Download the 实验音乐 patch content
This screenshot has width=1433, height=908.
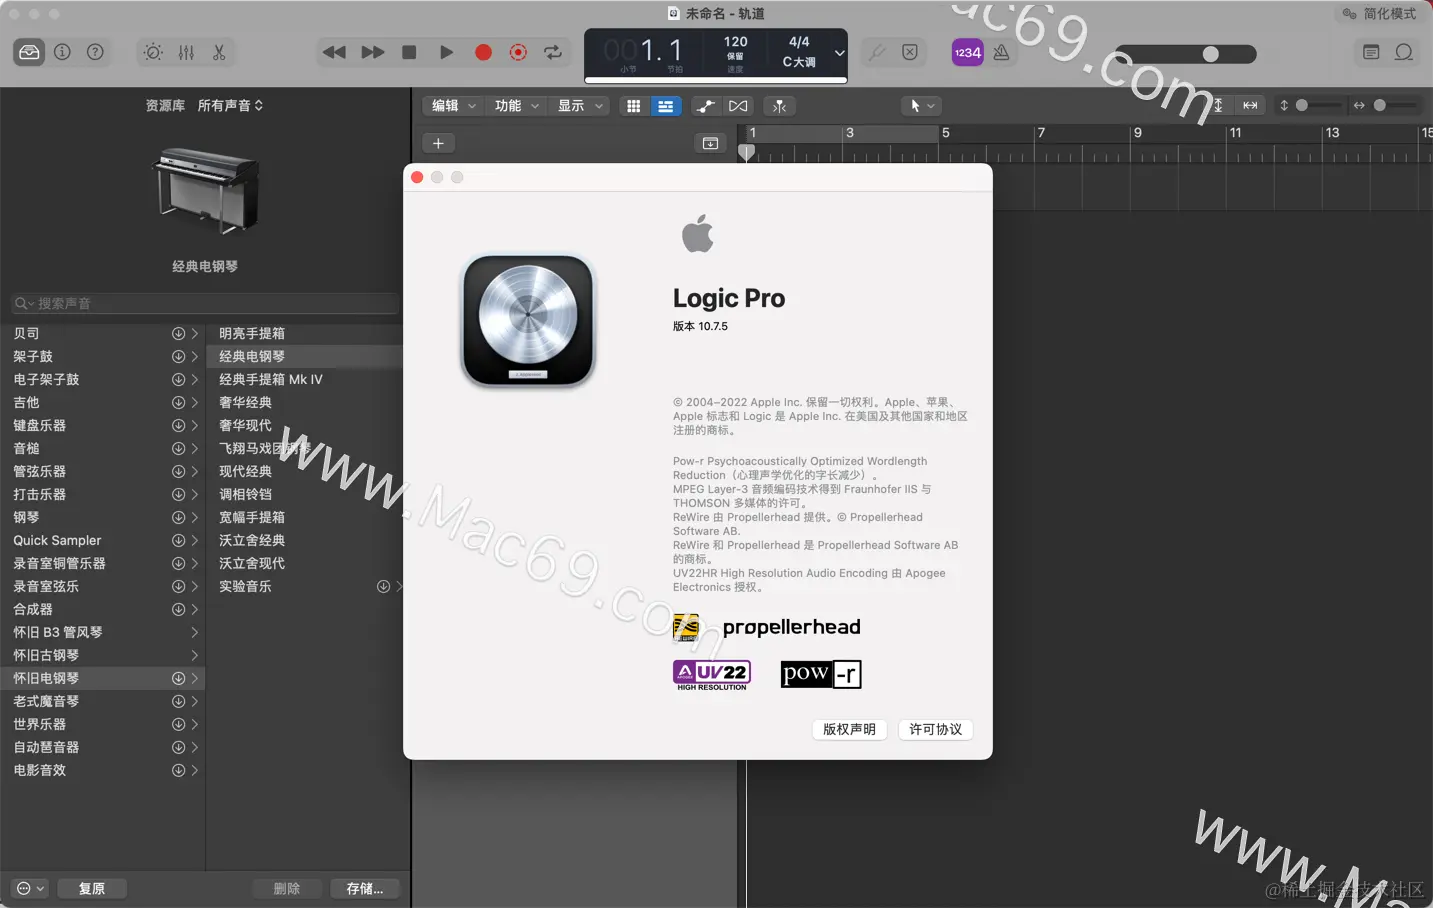(383, 586)
